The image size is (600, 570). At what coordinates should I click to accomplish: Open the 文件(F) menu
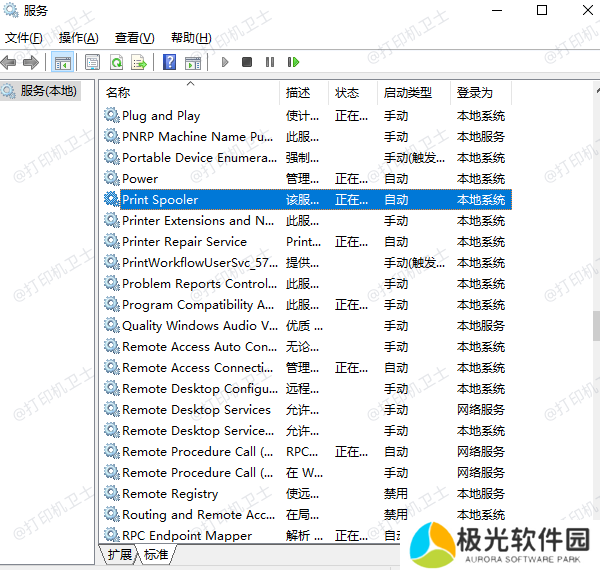tap(24, 38)
